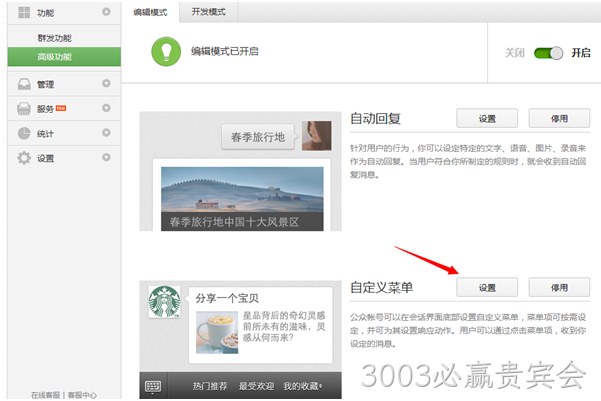Viewport: 601px width, 401px height.
Task: Click the 春季旅行地 chat bubble
Action: pyautogui.click(x=258, y=137)
